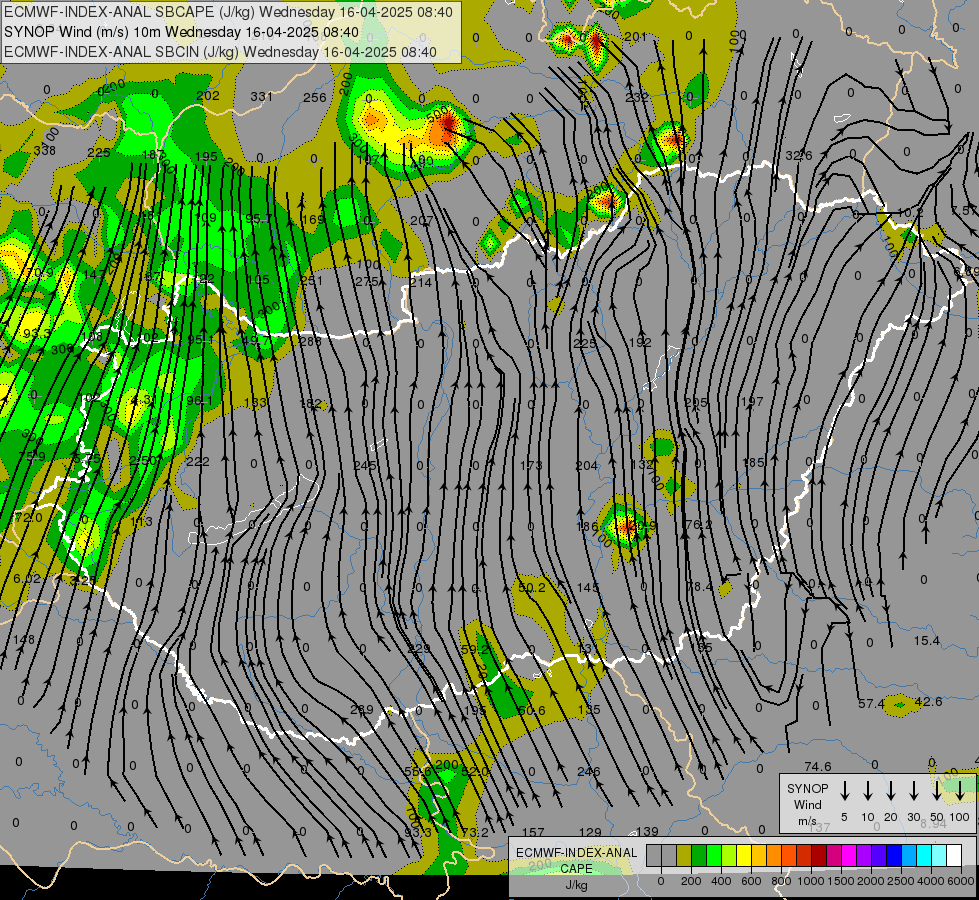Click the map value '6.02'
This screenshot has height=900, width=979.
coord(27,579)
